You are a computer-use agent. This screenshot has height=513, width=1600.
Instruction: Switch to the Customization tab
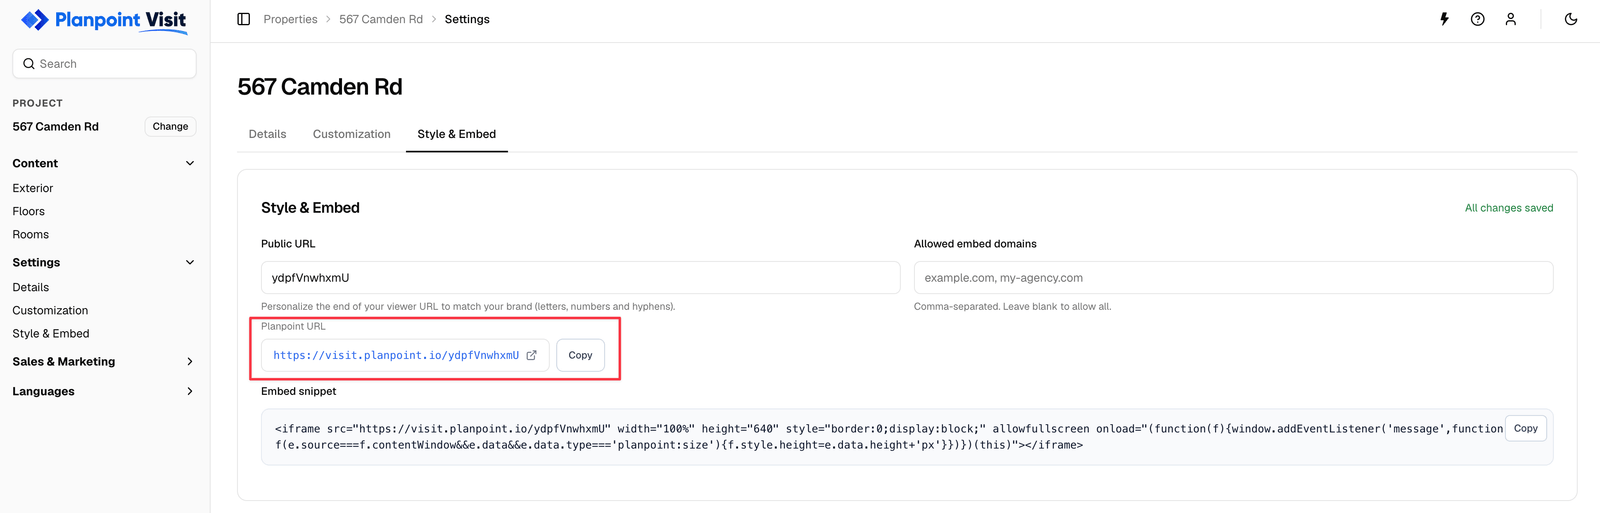(352, 134)
